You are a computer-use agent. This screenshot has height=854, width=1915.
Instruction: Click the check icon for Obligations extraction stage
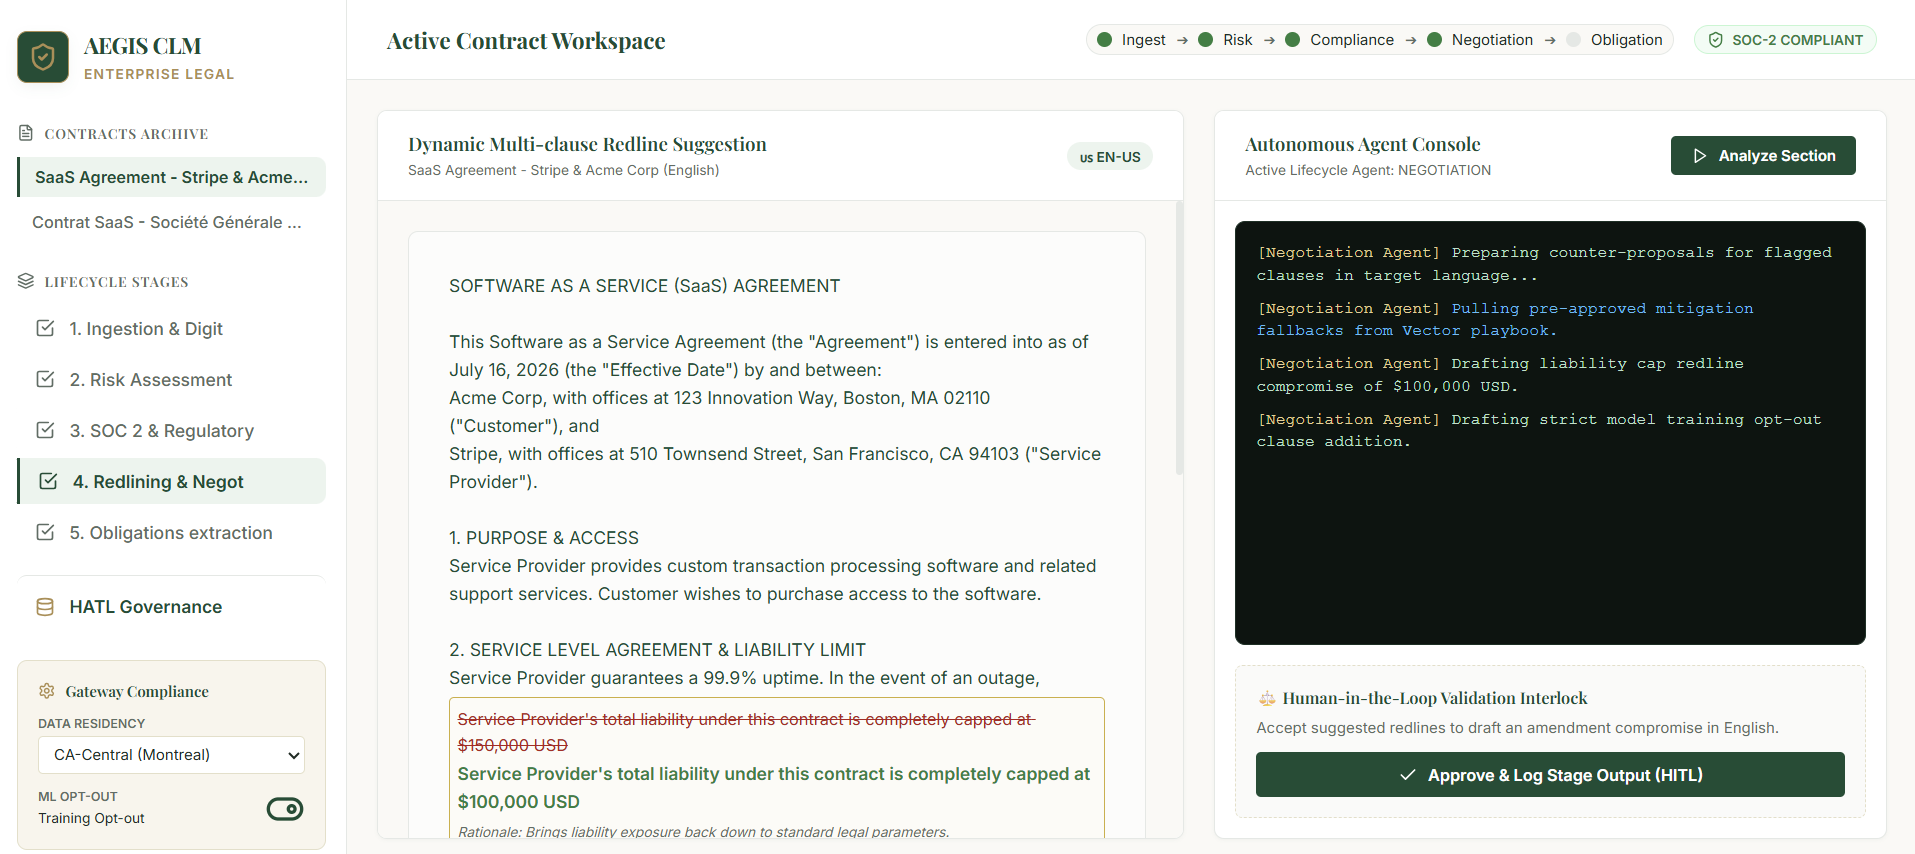(x=45, y=532)
